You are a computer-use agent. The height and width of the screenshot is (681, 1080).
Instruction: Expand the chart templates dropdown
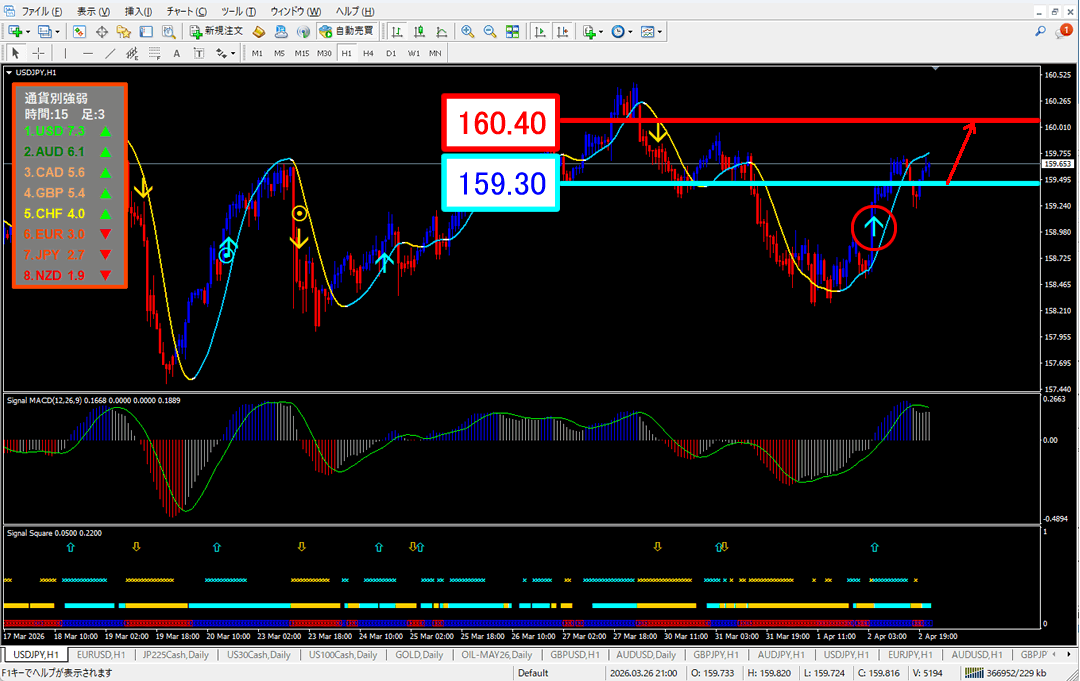coord(660,32)
